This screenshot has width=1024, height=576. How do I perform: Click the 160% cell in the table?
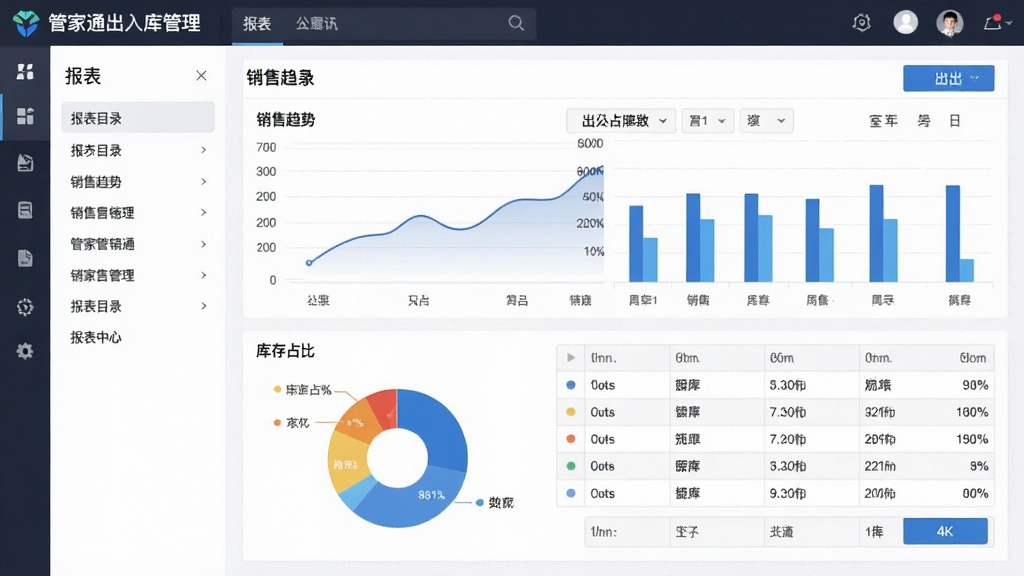[x=972, y=412]
